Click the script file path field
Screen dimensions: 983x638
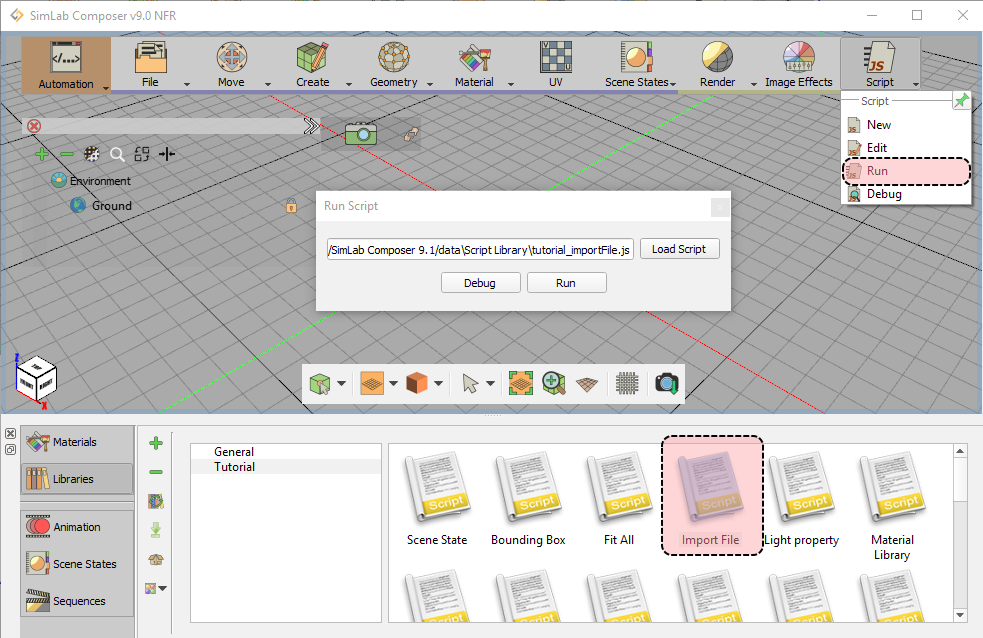click(480, 249)
